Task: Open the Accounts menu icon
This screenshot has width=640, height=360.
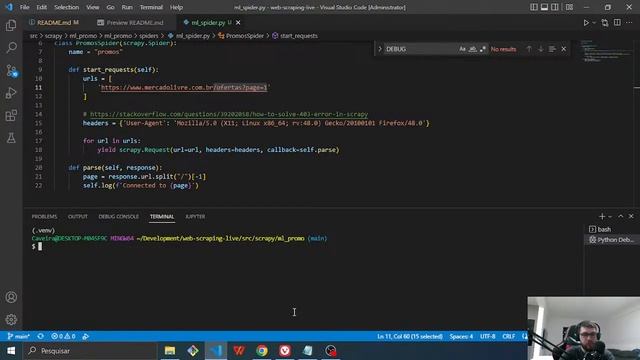Action: click(x=11, y=297)
